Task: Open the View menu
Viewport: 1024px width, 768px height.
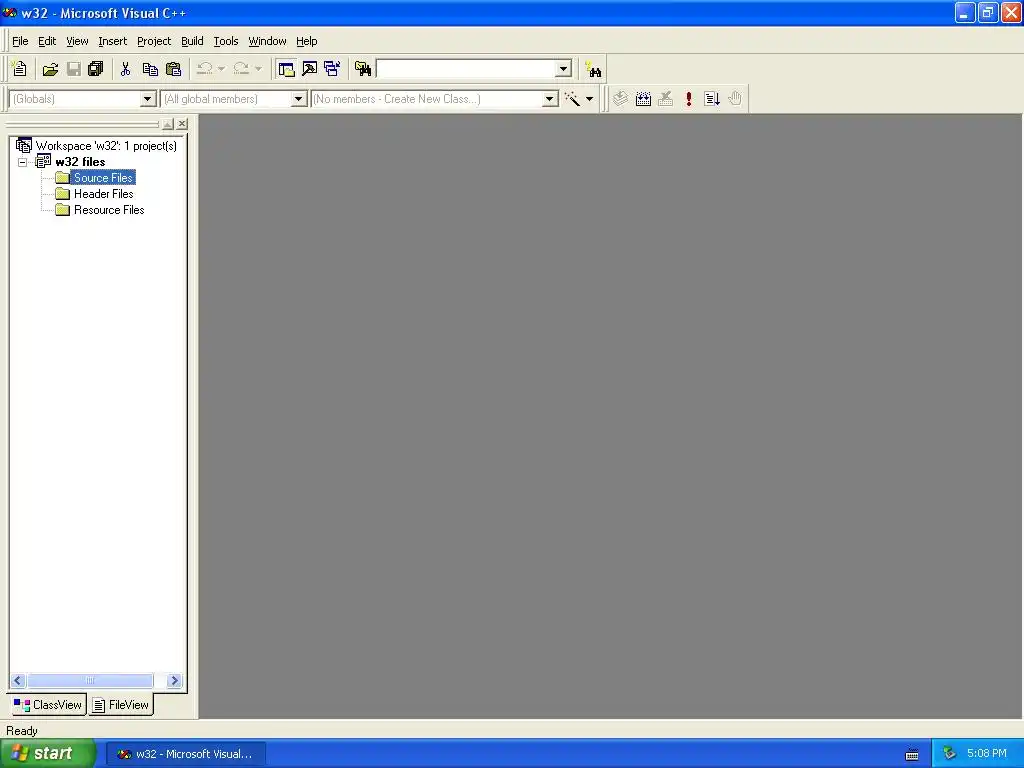Action: tap(77, 41)
